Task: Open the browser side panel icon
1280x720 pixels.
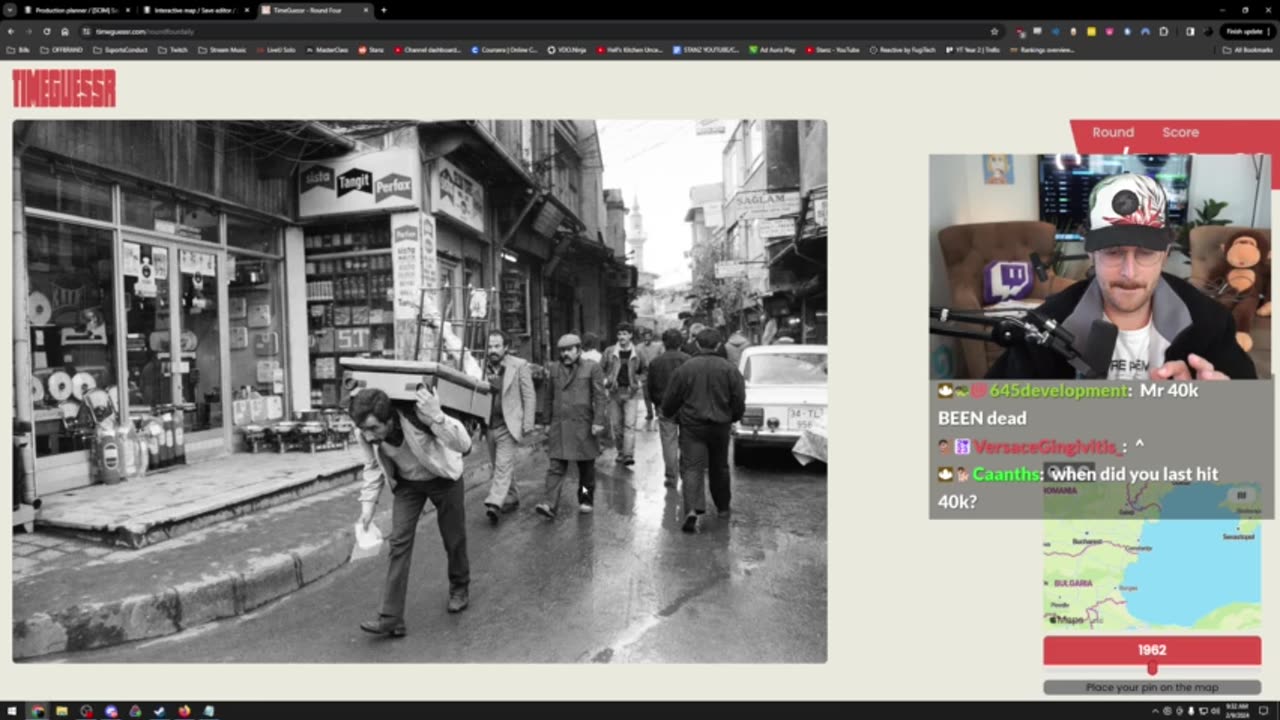Action: pyautogui.click(x=1190, y=32)
